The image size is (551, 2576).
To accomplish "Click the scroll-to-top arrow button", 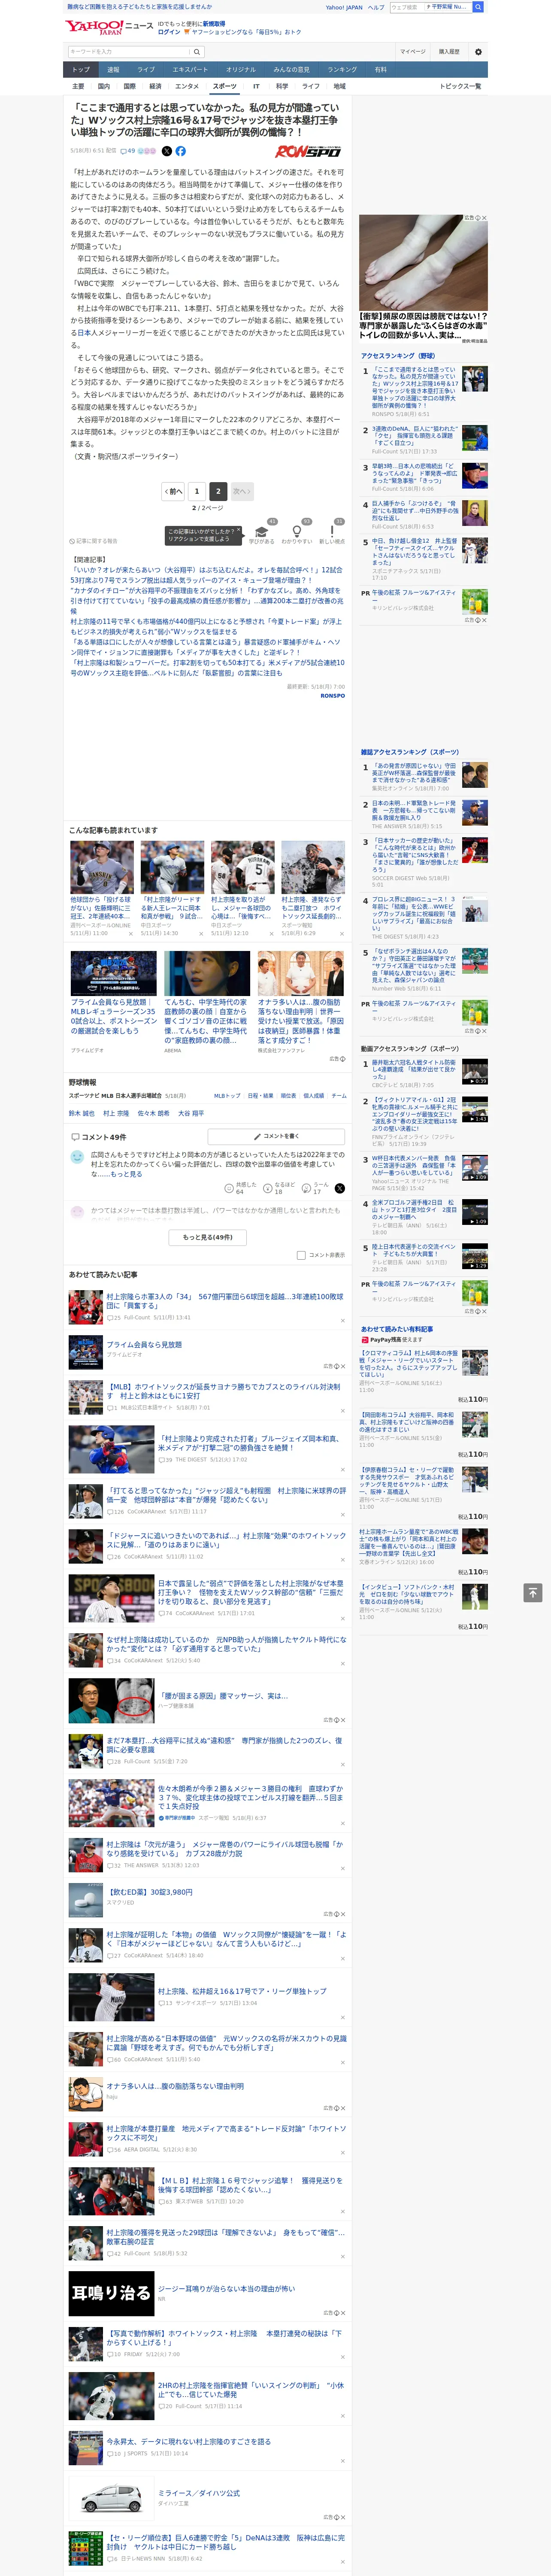I will click(x=533, y=1592).
